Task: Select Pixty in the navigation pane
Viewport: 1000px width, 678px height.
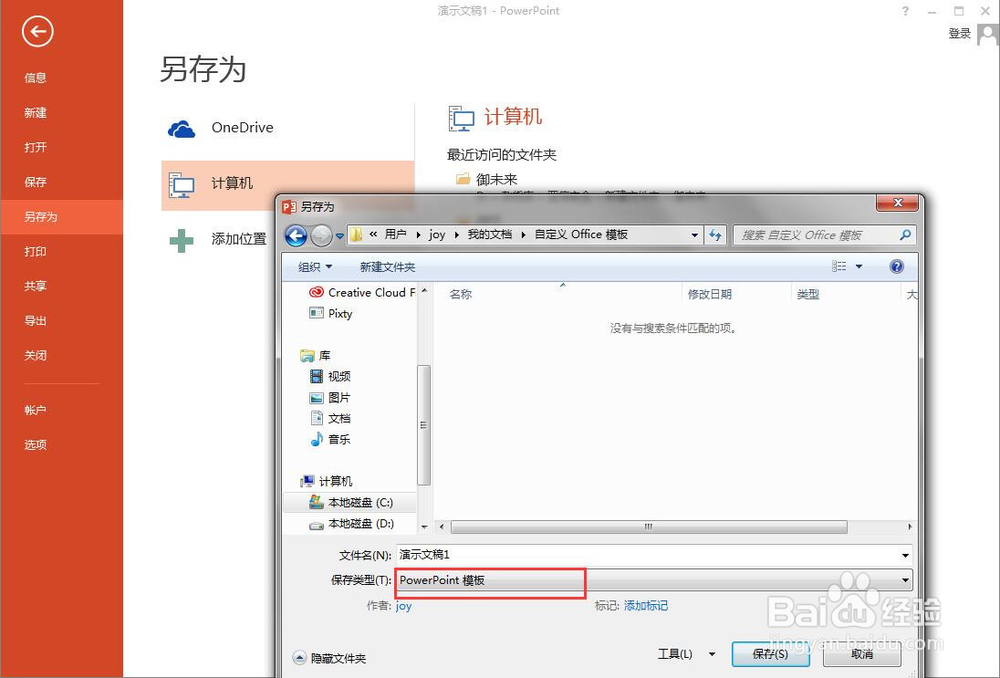Action: point(330,313)
